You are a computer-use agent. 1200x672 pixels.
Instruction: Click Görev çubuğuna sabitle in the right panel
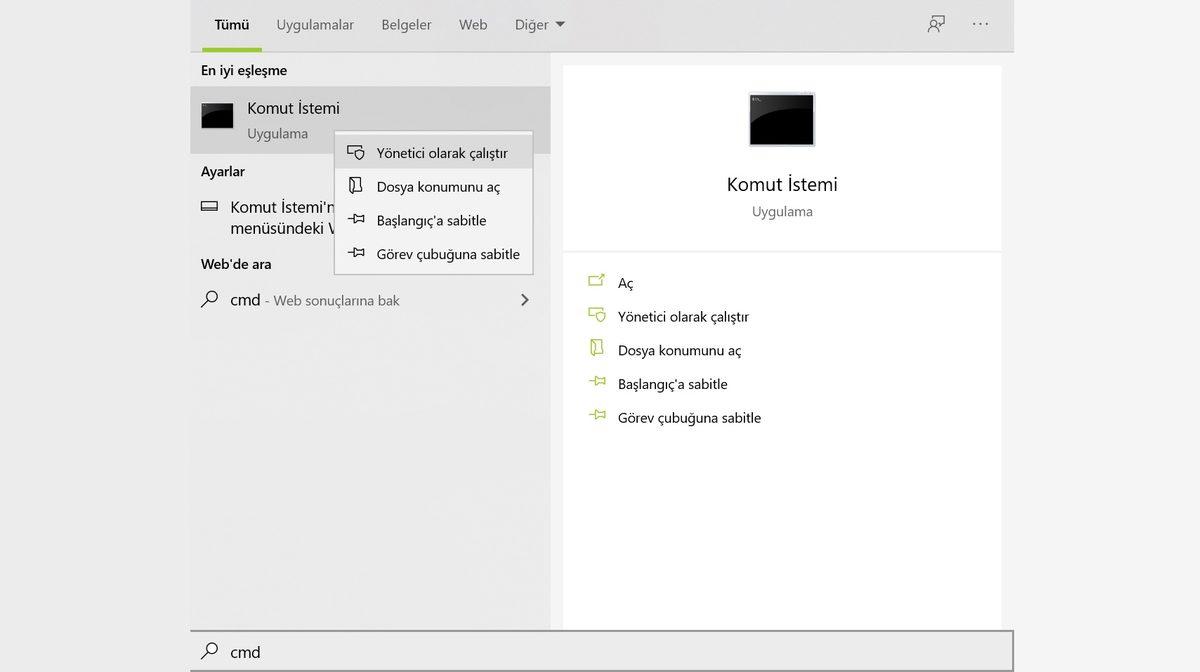coord(688,417)
